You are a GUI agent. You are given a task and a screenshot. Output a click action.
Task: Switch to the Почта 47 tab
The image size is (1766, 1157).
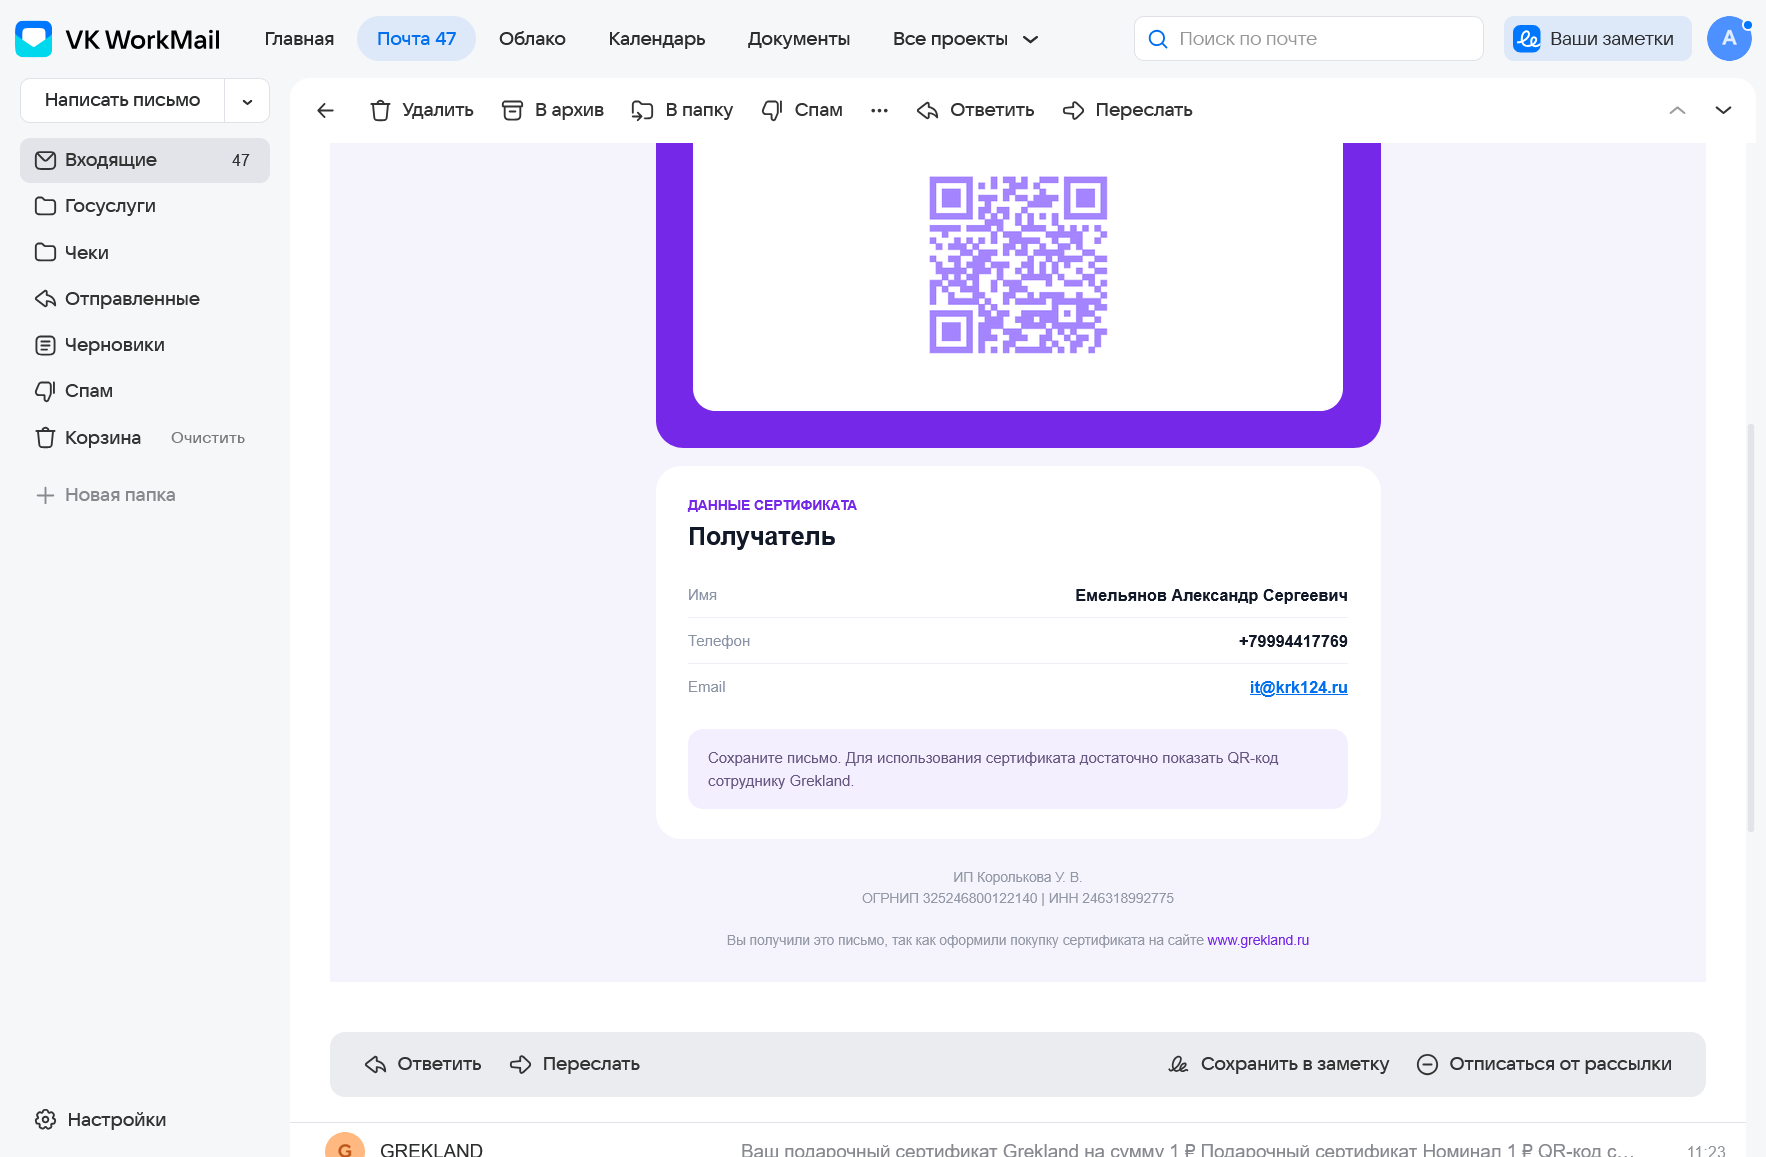(x=416, y=39)
